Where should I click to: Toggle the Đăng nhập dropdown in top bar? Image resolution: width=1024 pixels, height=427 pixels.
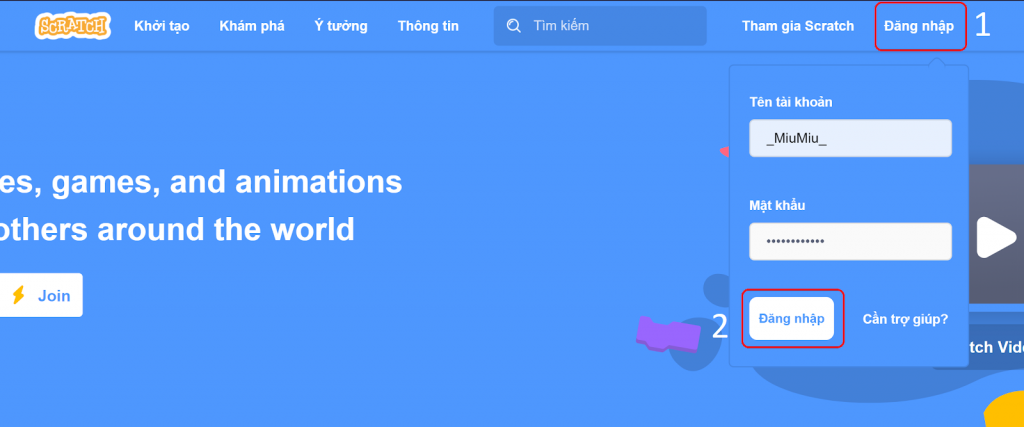(x=919, y=26)
